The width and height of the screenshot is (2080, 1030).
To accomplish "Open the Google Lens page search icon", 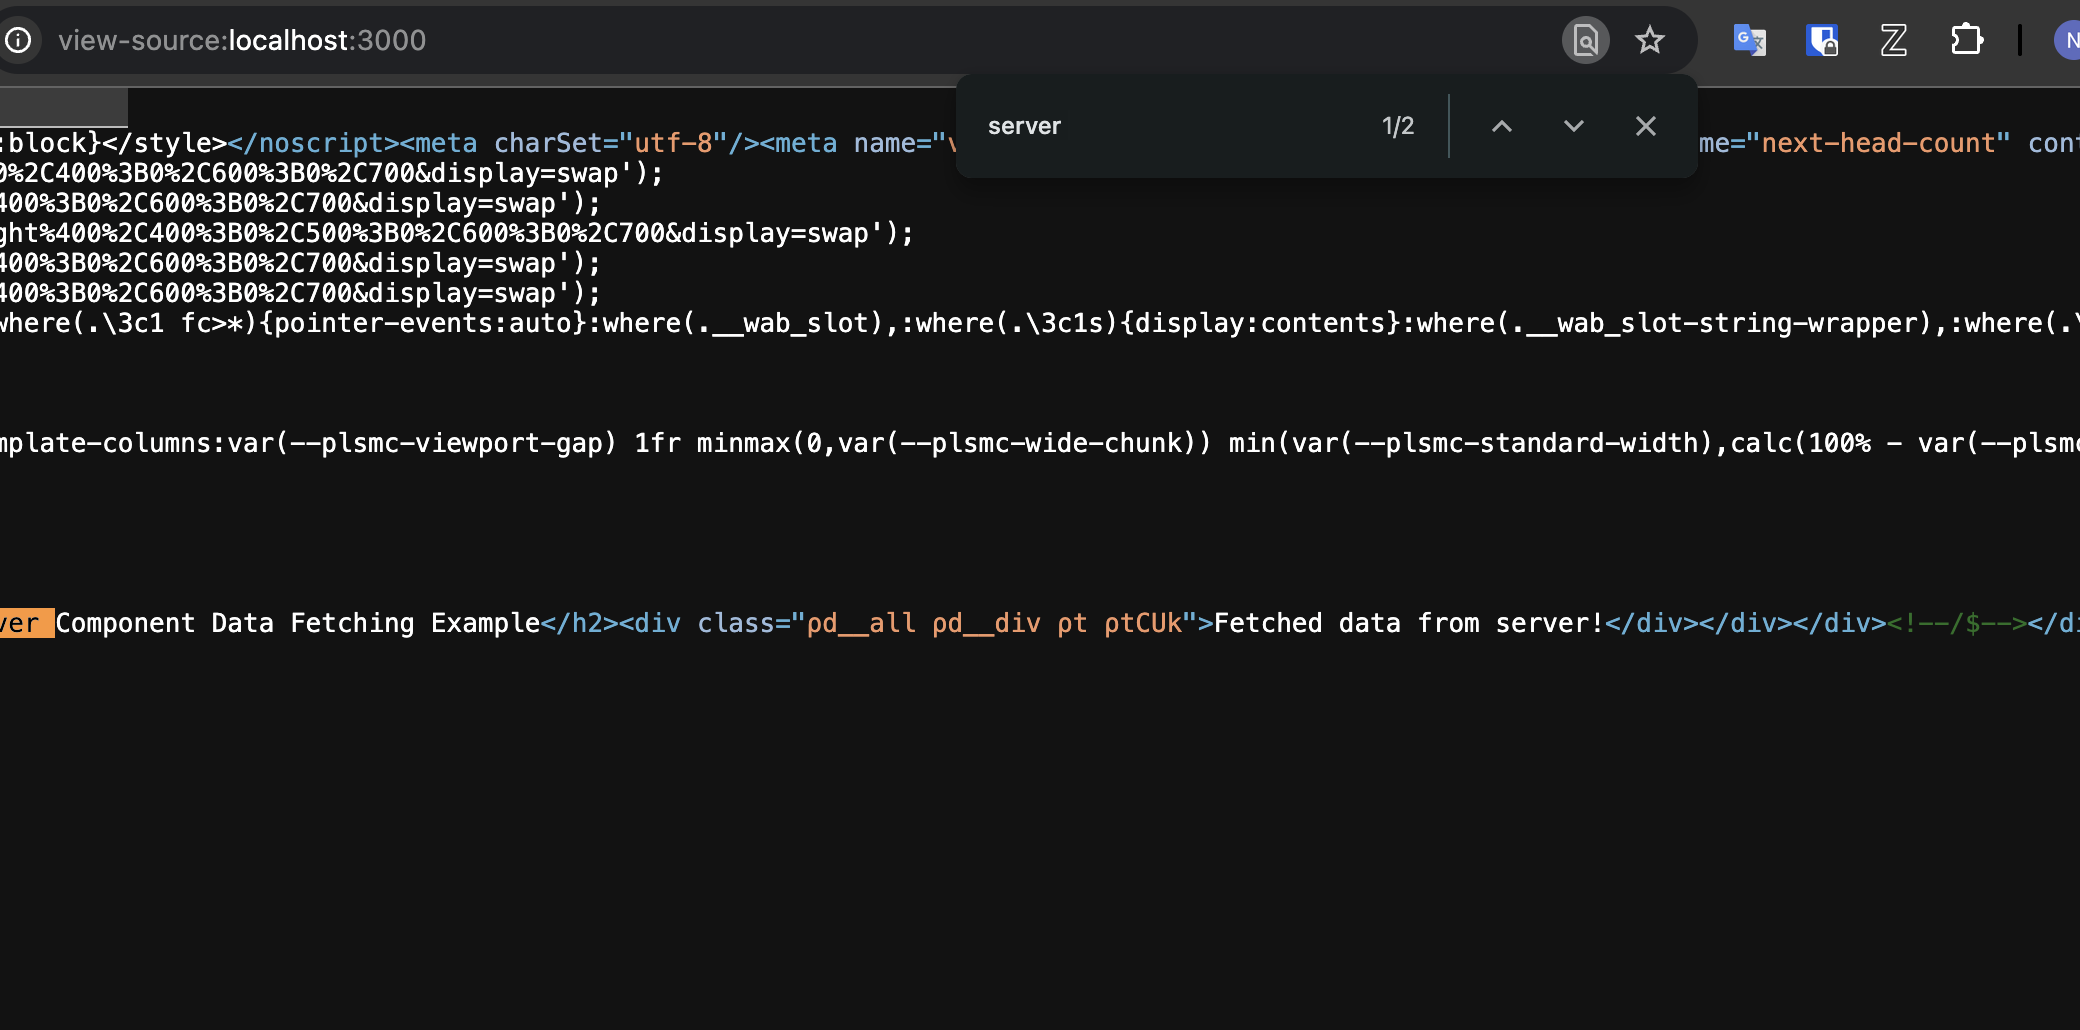I will click(1585, 40).
